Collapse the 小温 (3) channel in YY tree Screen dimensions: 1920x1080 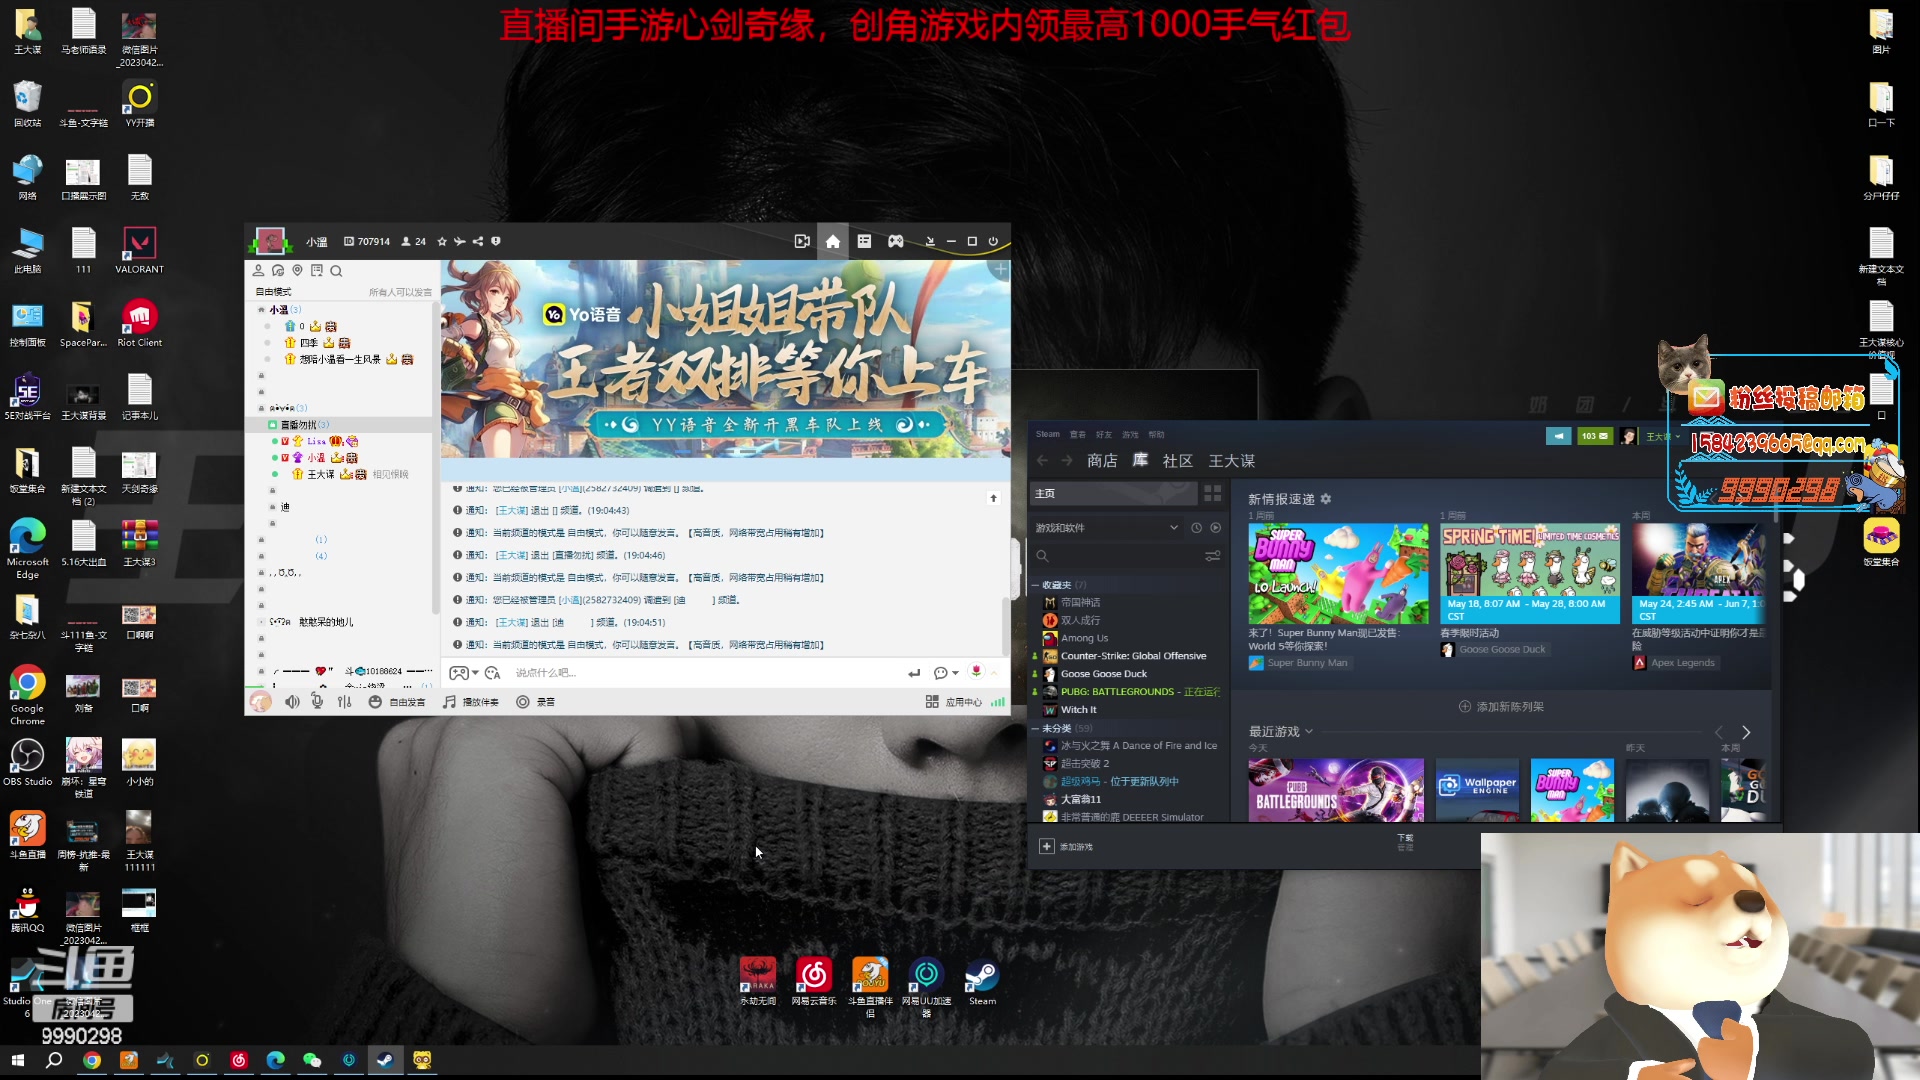coord(261,310)
